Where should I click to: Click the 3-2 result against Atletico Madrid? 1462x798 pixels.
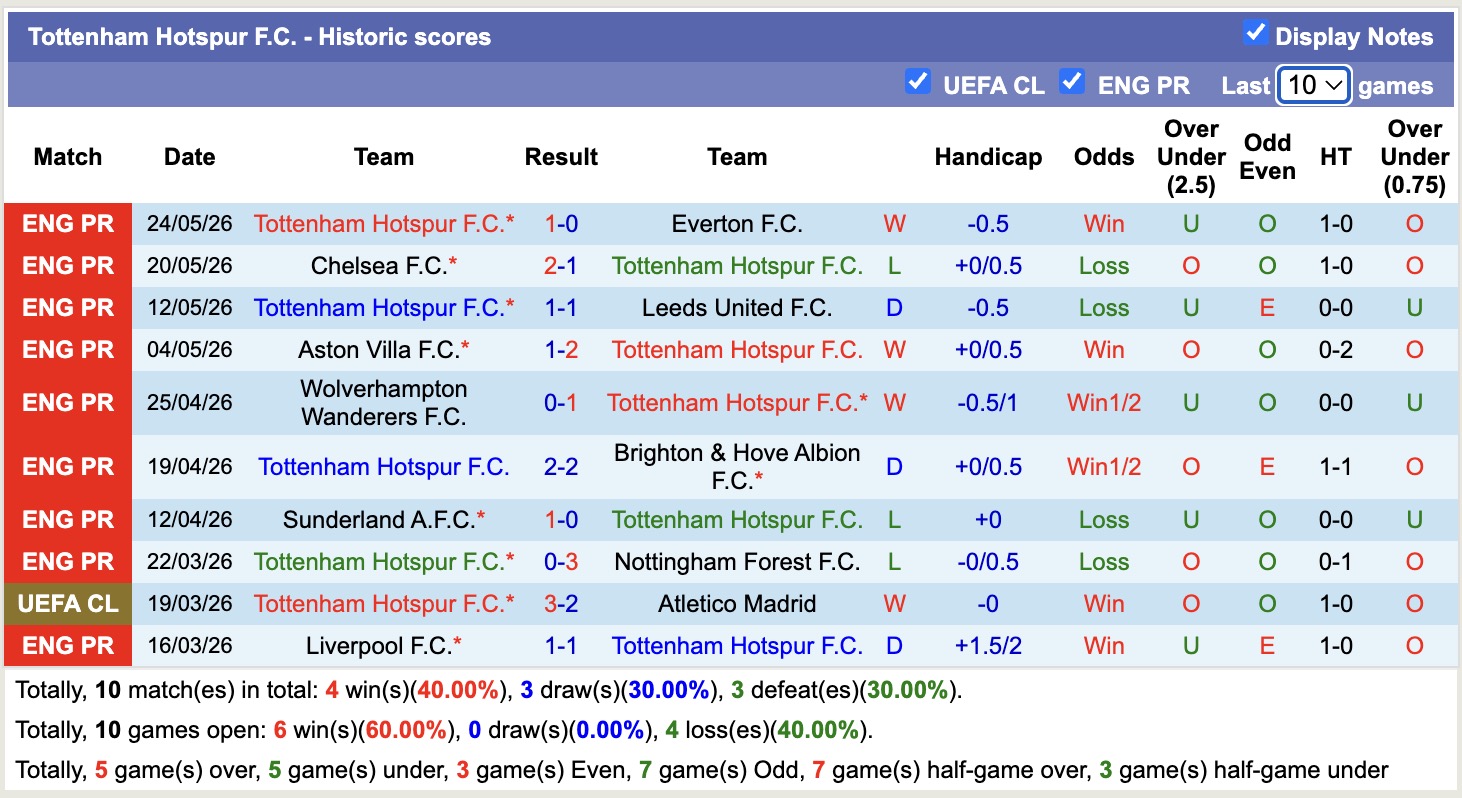point(561,604)
